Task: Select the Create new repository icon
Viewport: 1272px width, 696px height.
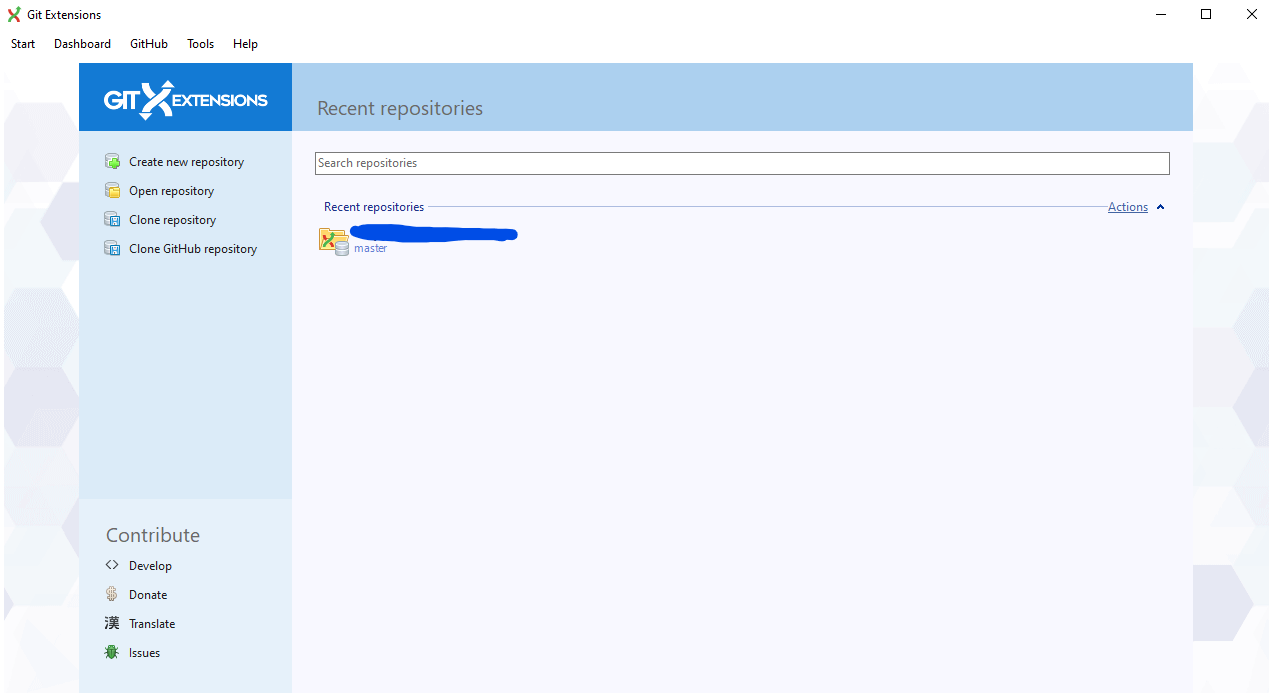Action: [112, 161]
